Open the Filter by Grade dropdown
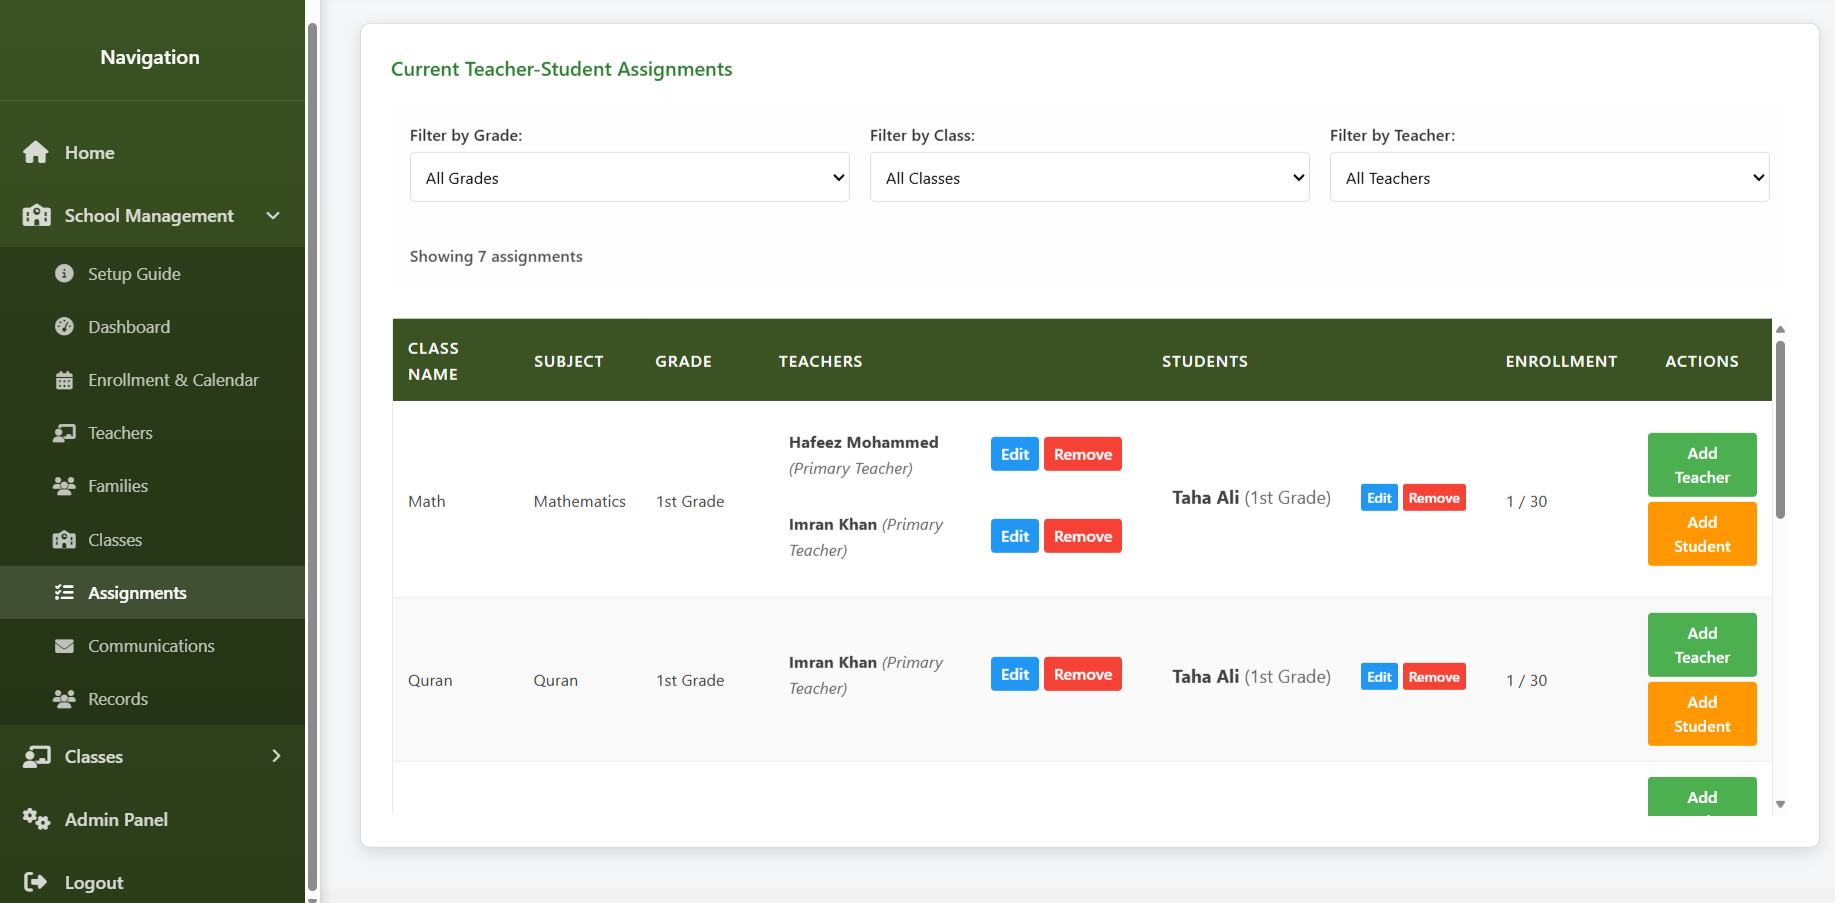The width and height of the screenshot is (1835, 903). pyautogui.click(x=629, y=177)
